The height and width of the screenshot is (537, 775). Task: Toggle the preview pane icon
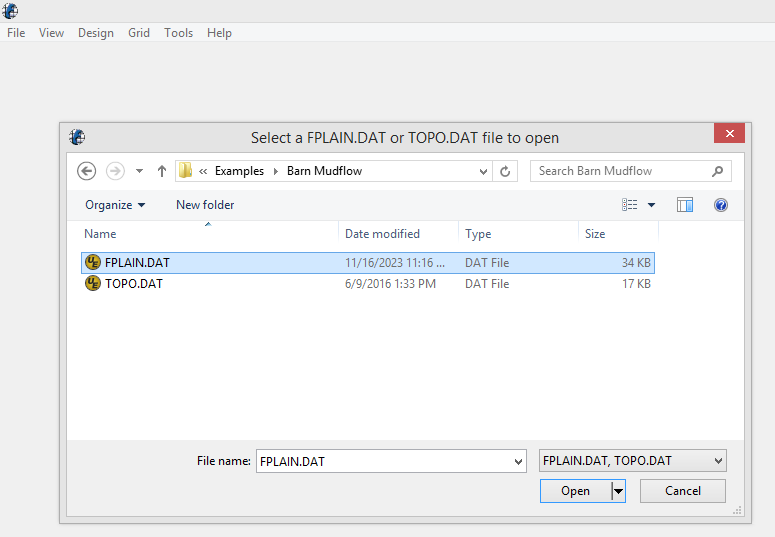(x=685, y=205)
